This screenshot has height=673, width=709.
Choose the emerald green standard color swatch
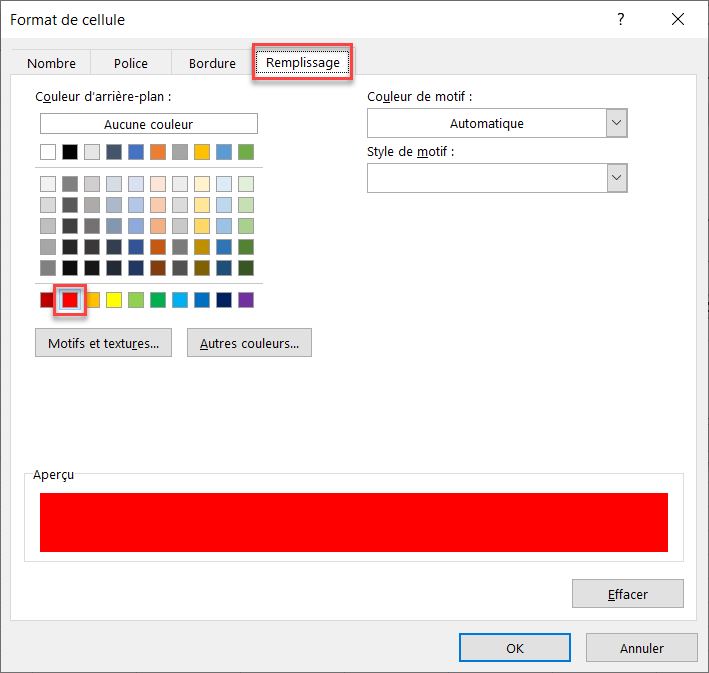pos(158,300)
